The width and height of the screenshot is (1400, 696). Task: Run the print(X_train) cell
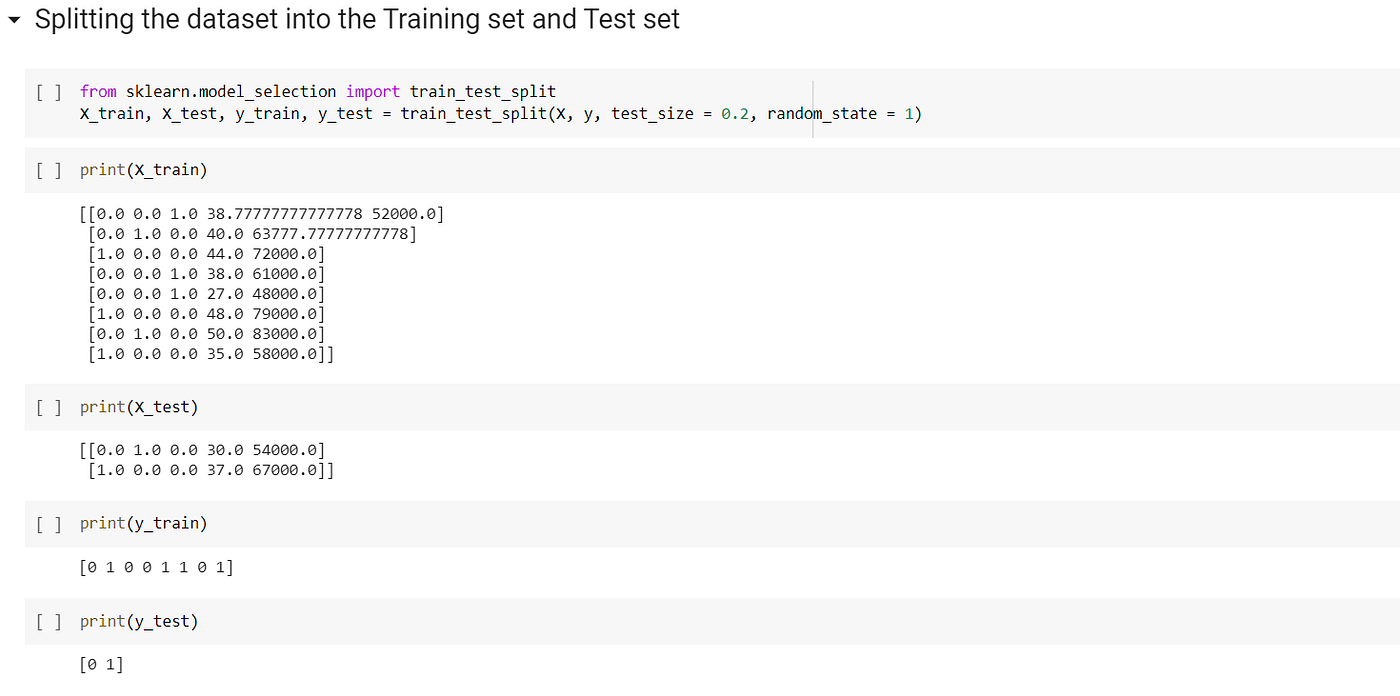pyautogui.click(x=48, y=170)
